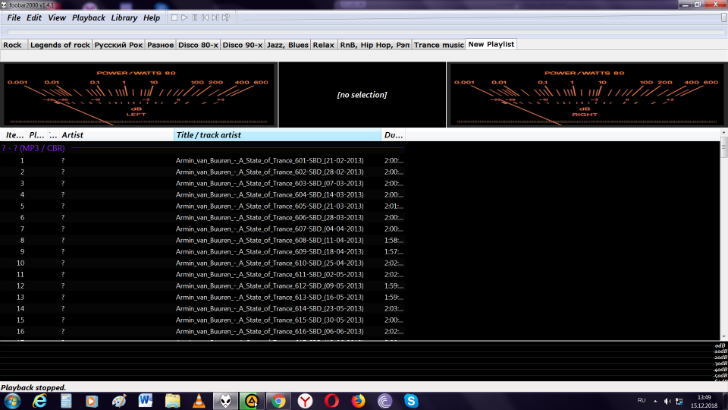Sort by the Artist column header
The width and height of the screenshot is (728, 410).
click(116, 135)
